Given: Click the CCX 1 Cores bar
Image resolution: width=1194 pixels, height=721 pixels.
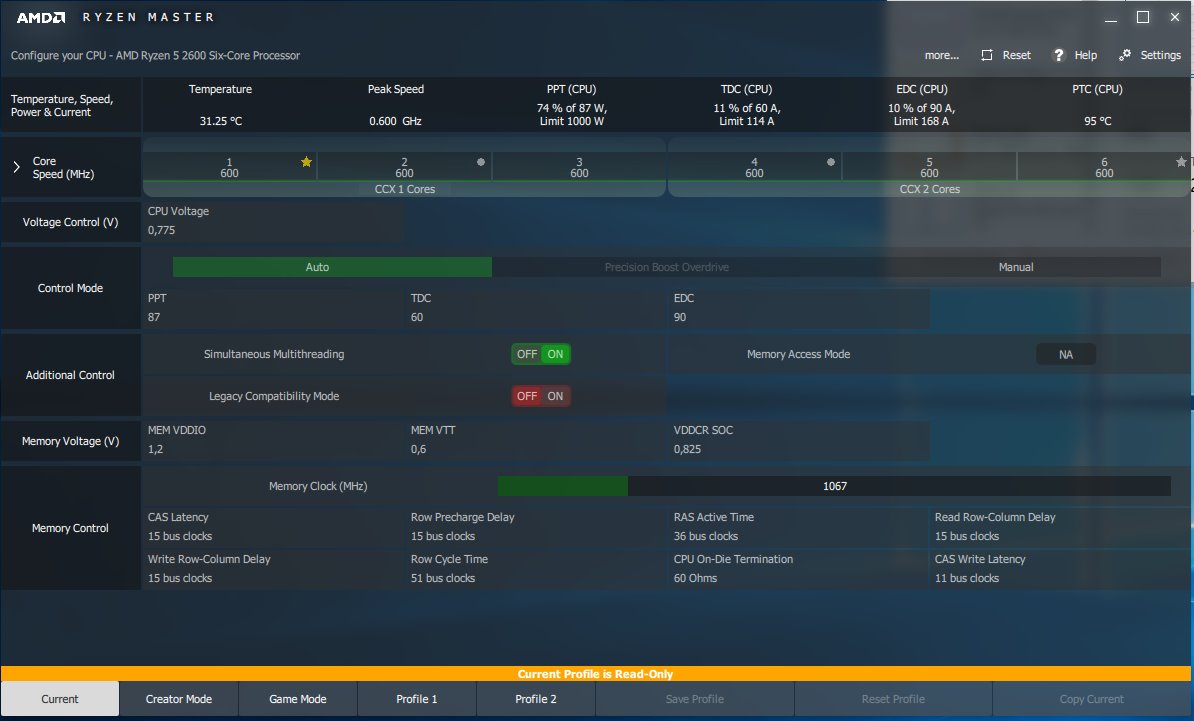Looking at the screenshot, I should (404, 189).
